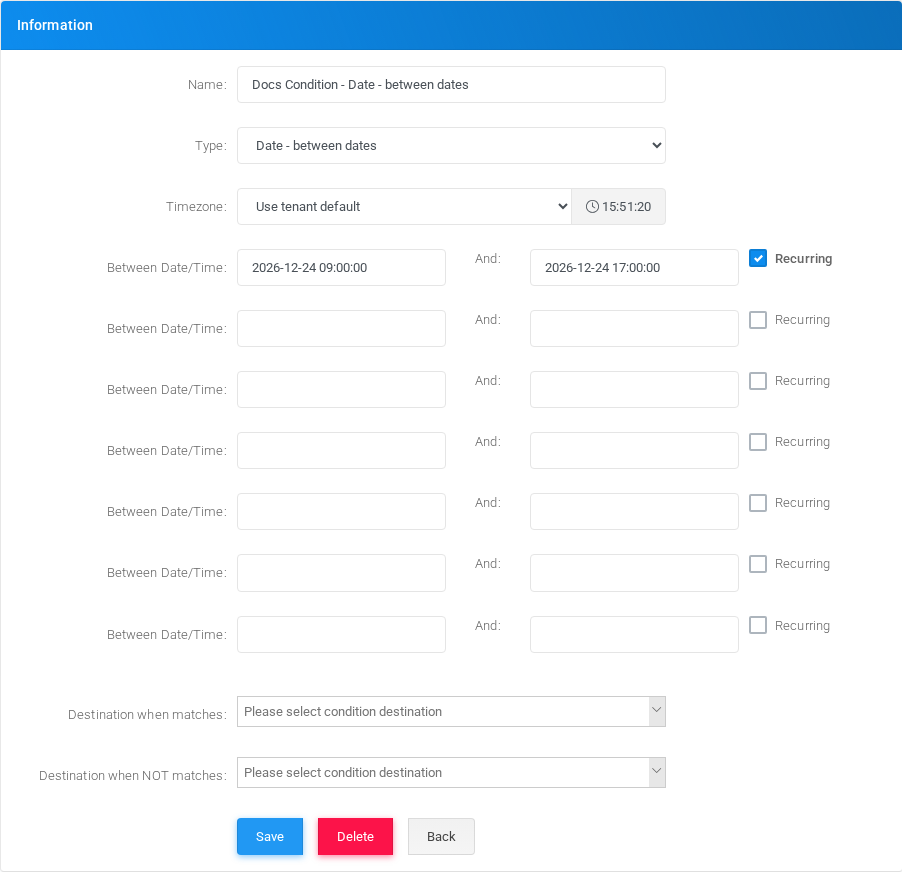Click the Destination when NOT matches label
The height and width of the screenshot is (872, 902).
pos(133,775)
